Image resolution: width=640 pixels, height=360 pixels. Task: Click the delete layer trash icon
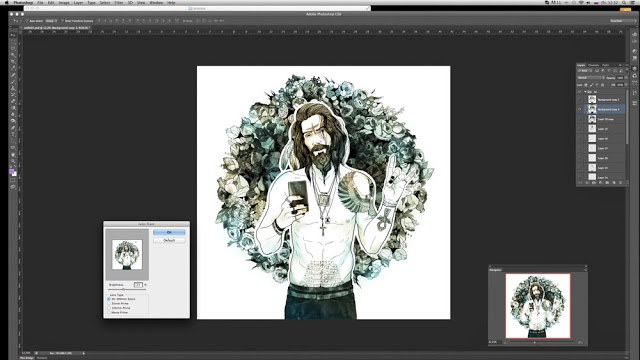pyautogui.click(x=620, y=182)
